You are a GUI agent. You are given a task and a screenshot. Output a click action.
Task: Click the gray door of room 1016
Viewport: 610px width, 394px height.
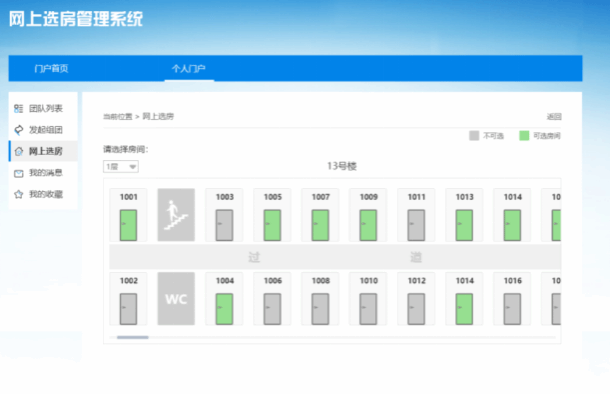tap(512, 309)
